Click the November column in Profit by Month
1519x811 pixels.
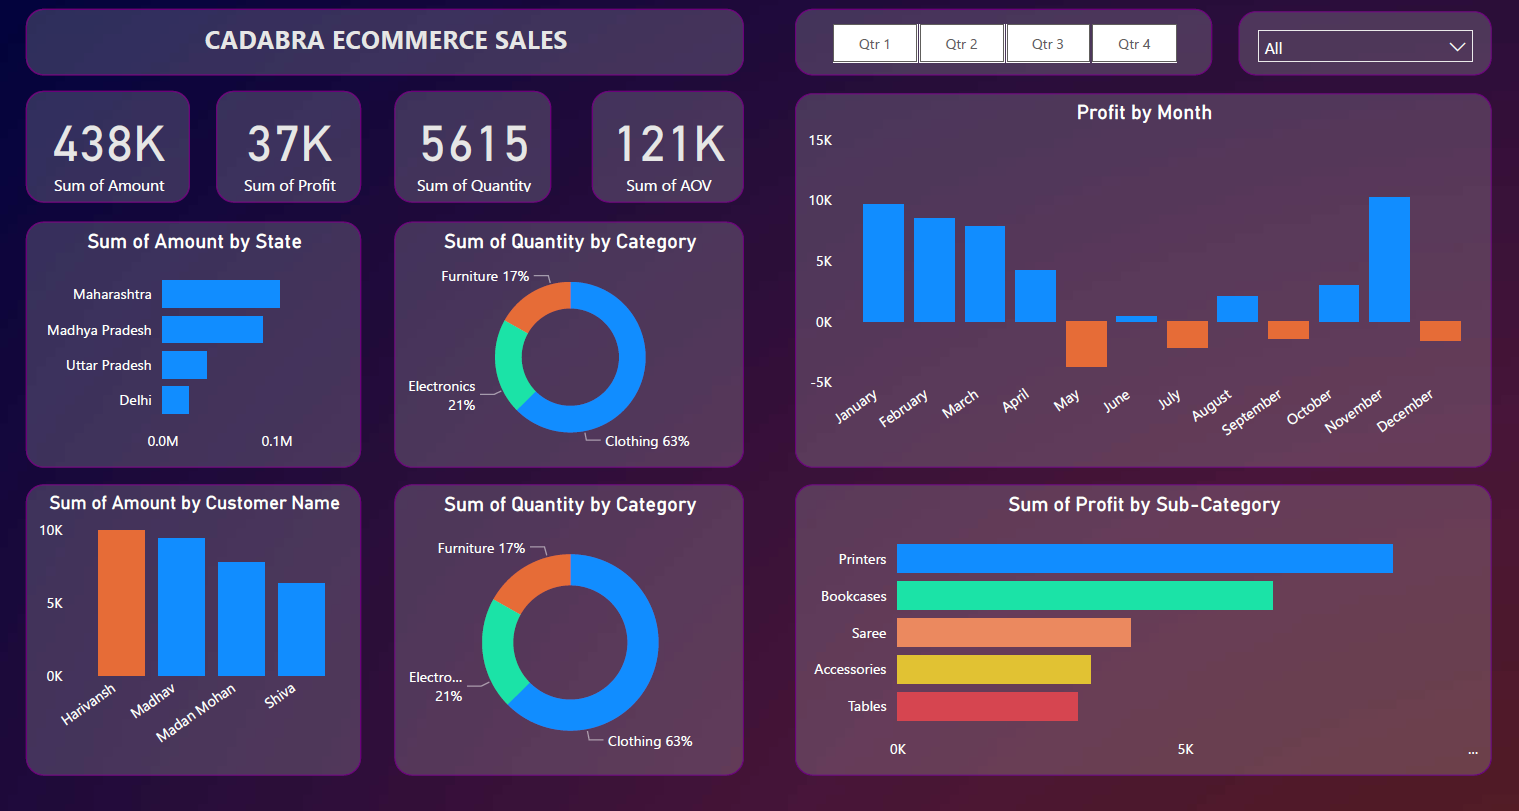tap(1390, 260)
